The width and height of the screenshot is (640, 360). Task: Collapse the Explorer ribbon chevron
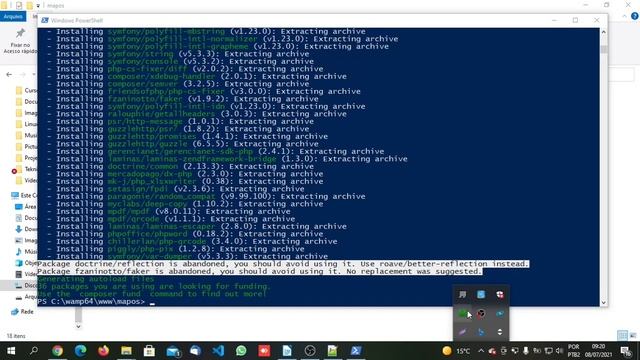(x=624, y=16)
